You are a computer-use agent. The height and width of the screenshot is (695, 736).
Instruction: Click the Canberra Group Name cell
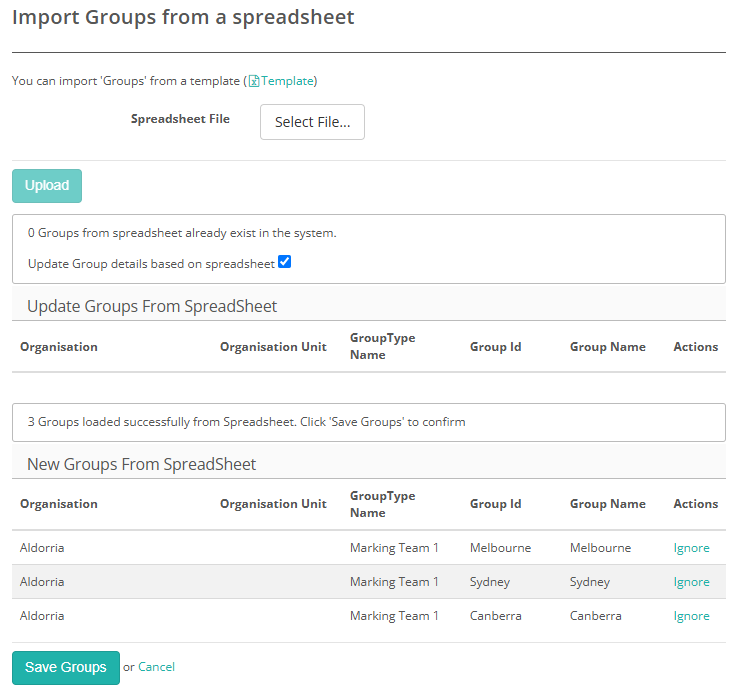tap(596, 616)
